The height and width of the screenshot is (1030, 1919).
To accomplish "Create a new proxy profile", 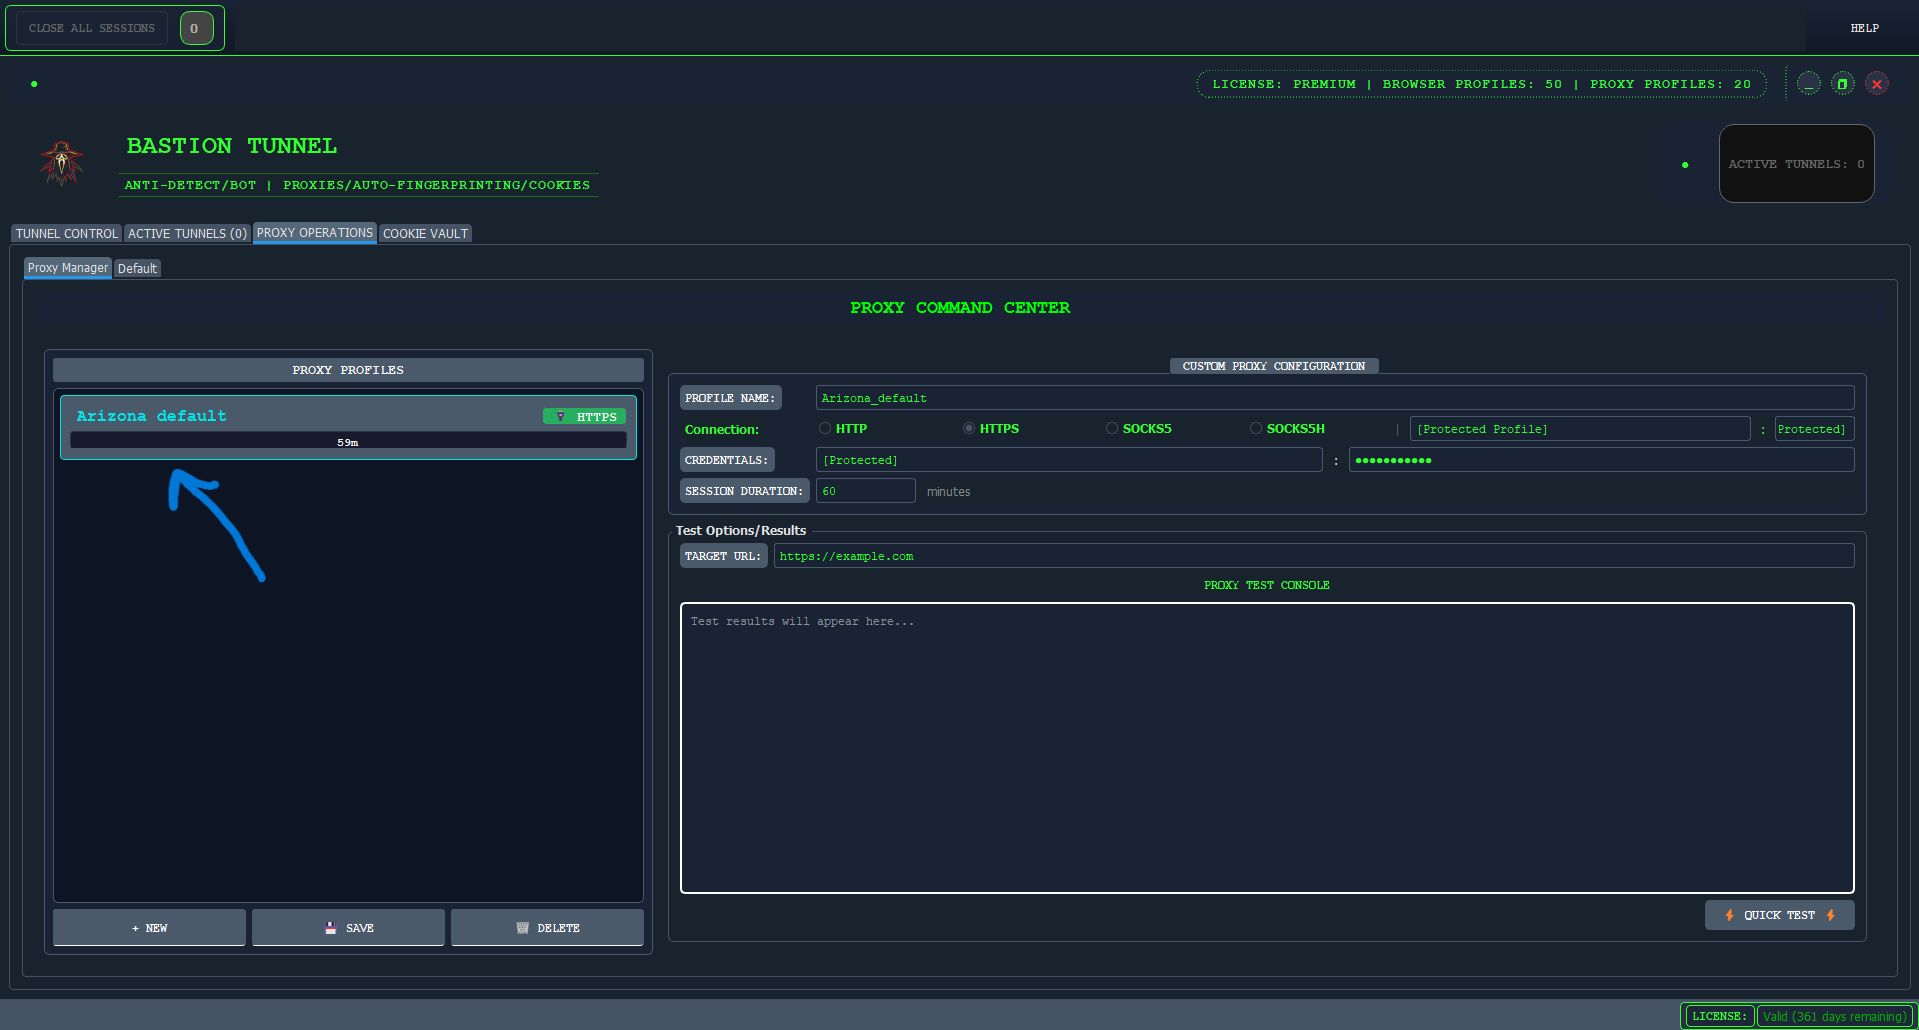I will click(x=149, y=927).
